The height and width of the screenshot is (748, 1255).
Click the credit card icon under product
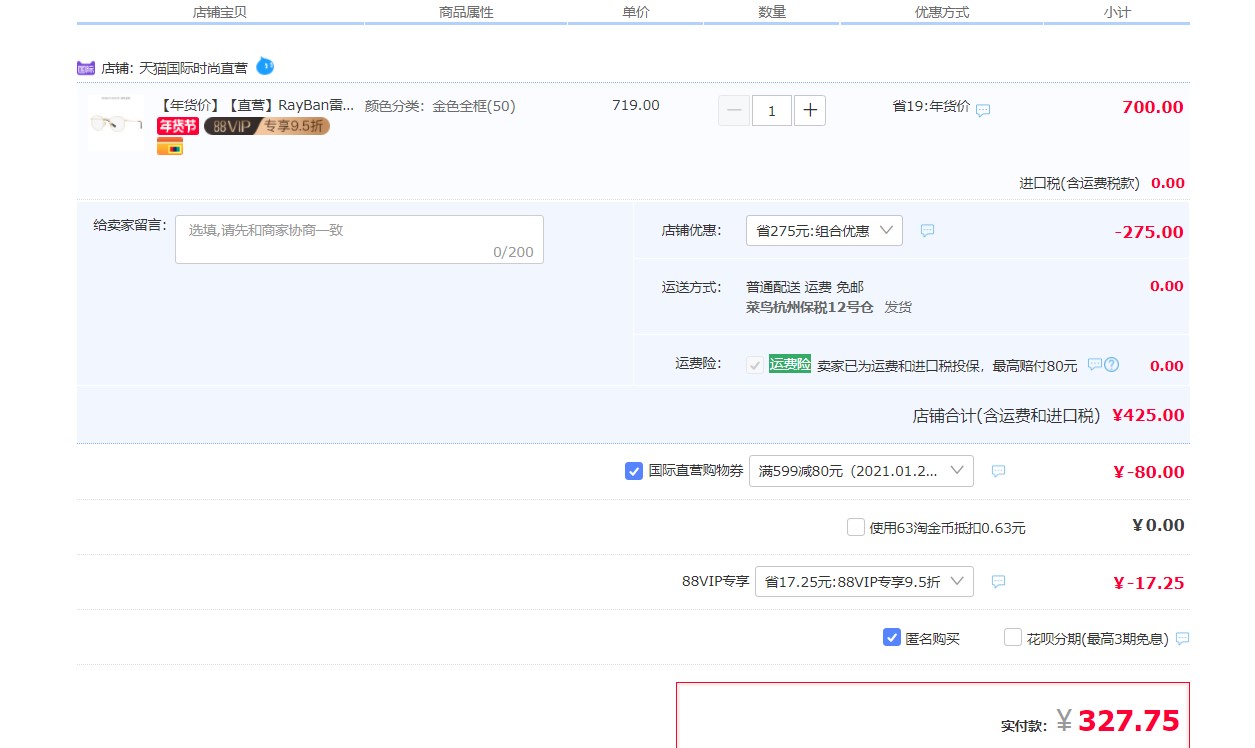(x=170, y=147)
